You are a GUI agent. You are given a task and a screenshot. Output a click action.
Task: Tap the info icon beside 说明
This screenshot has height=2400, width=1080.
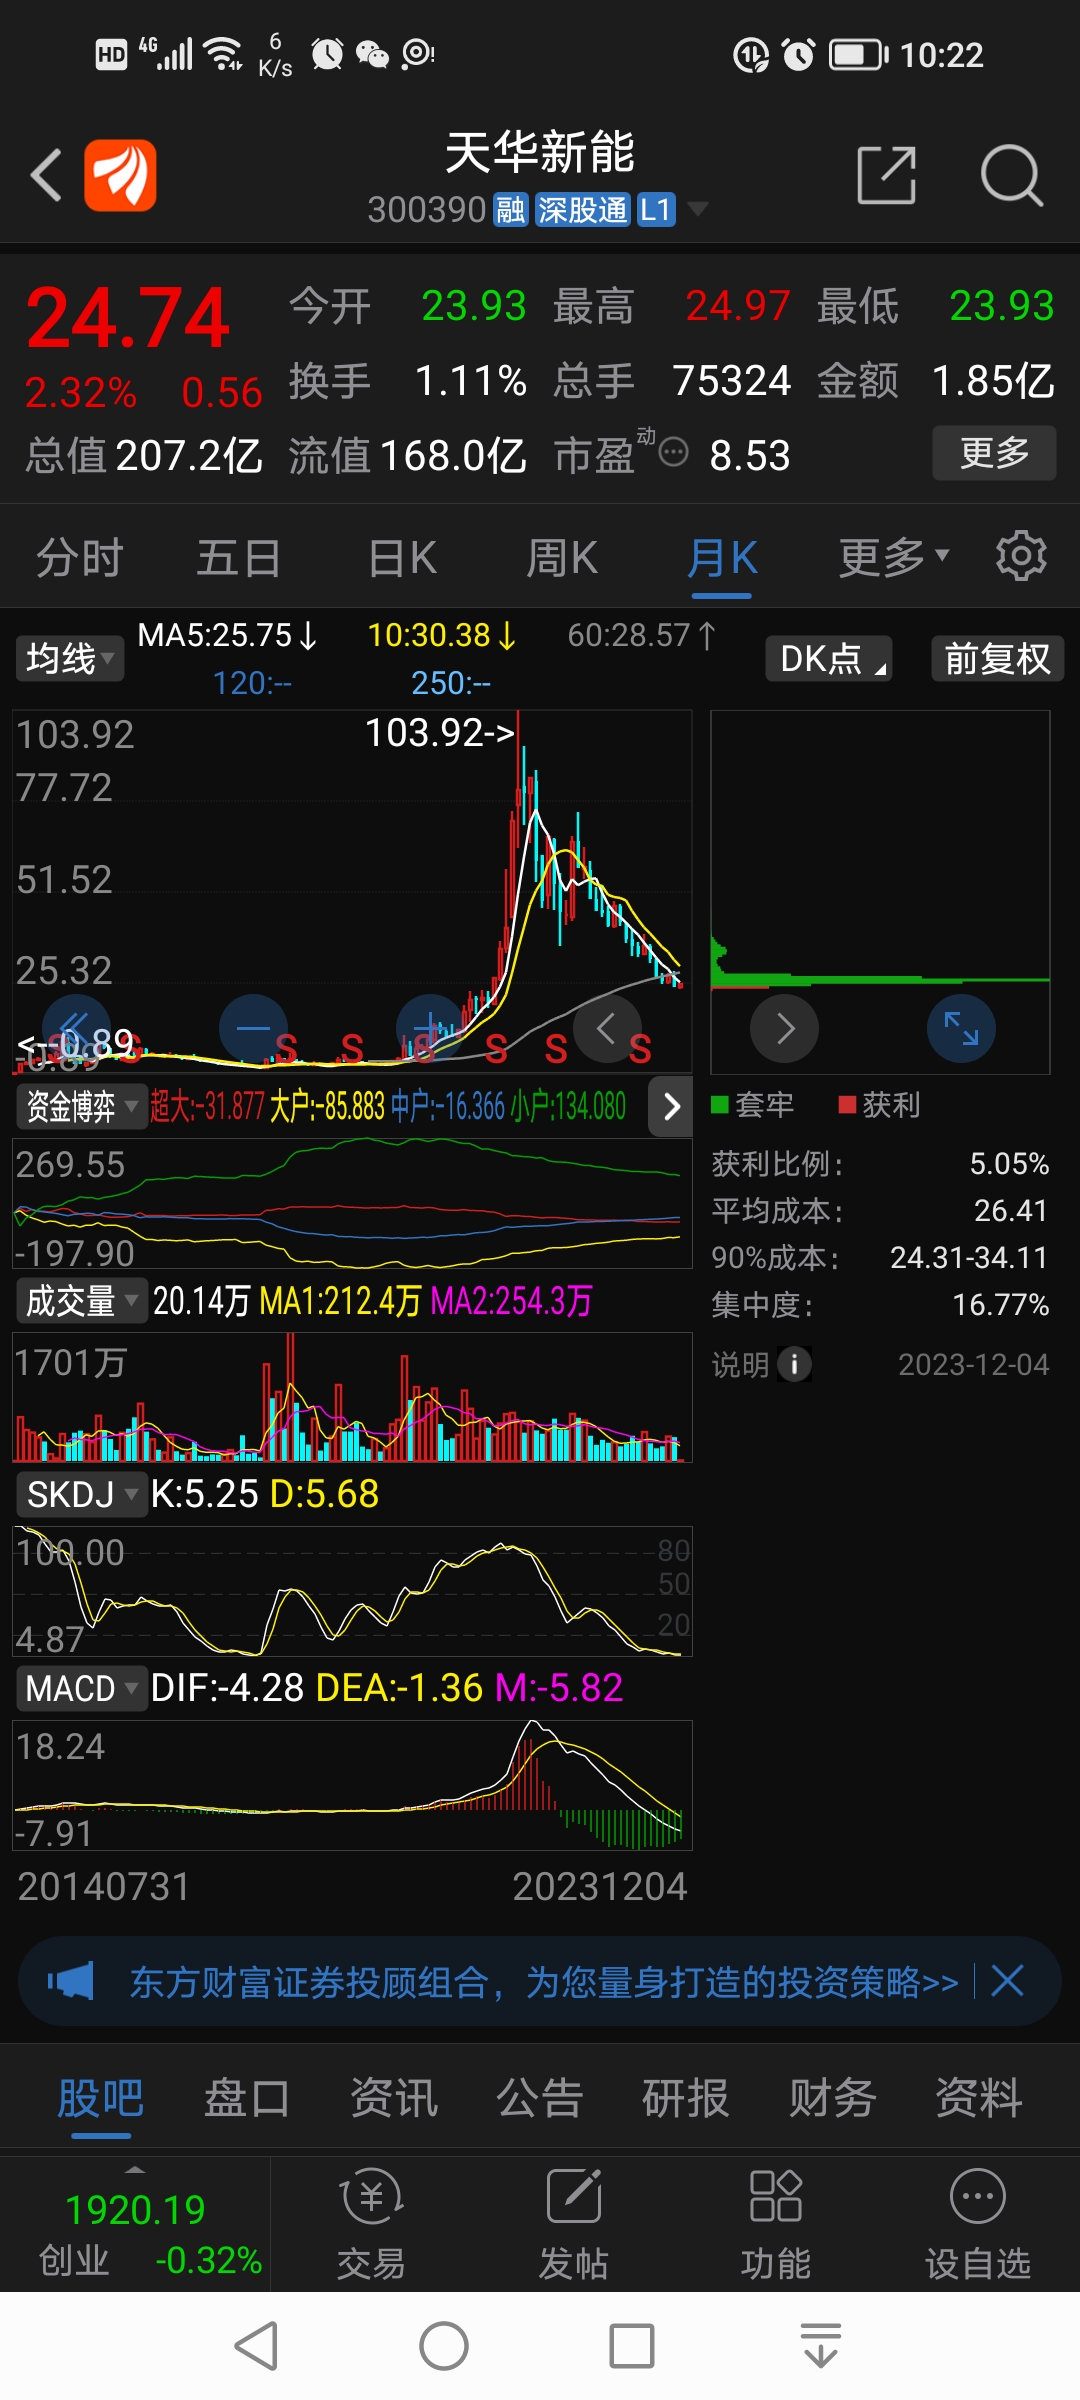pyautogui.click(x=794, y=1364)
